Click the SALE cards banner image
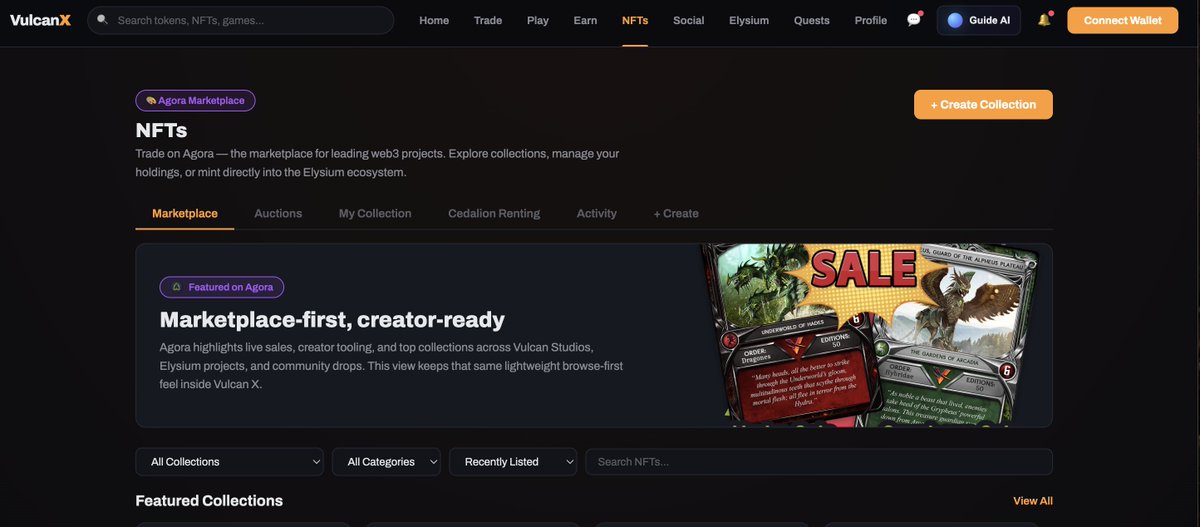The height and width of the screenshot is (527, 1200). [870, 336]
